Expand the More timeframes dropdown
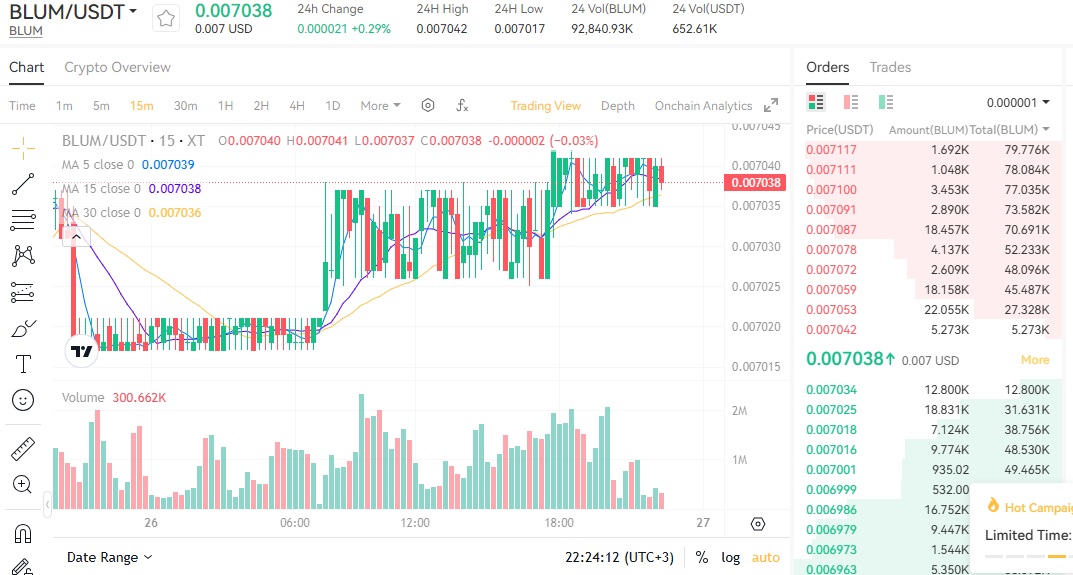1073x575 pixels. tap(380, 105)
